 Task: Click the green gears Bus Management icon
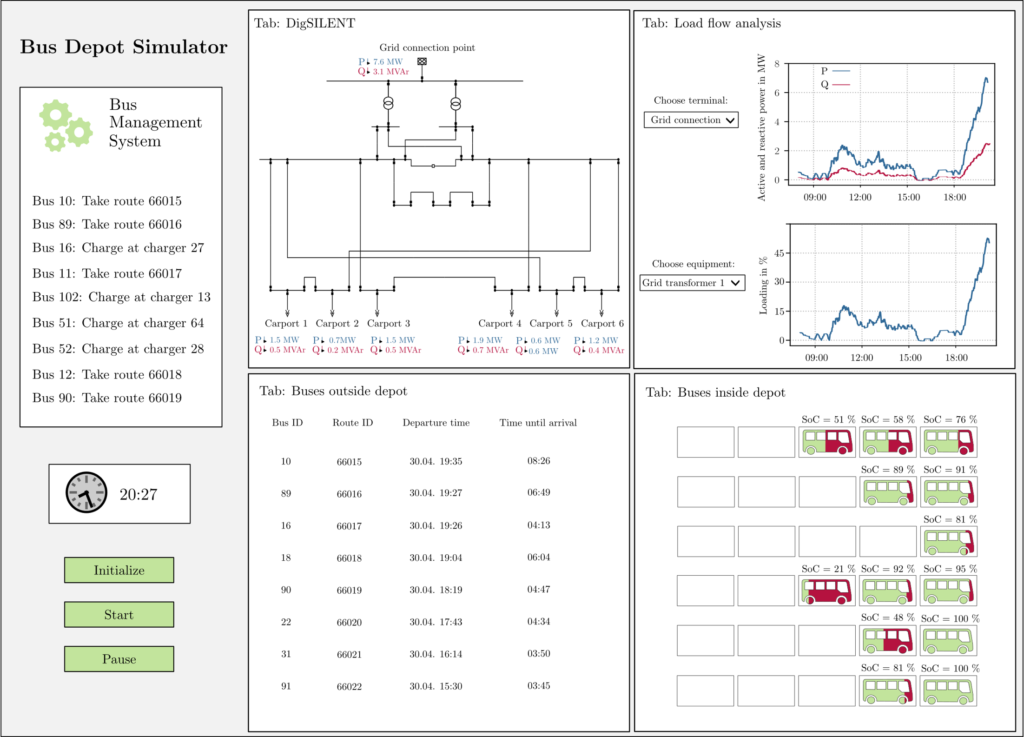click(x=65, y=125)
